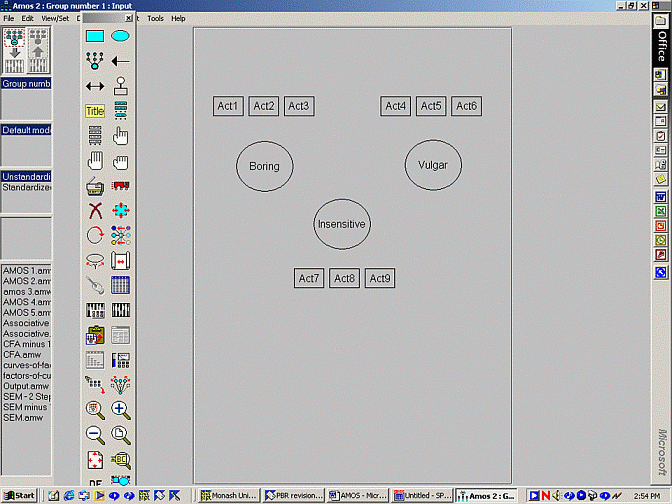
Task: Pick the double-headed covariance arrow tool
Action: tap(95, 86)
